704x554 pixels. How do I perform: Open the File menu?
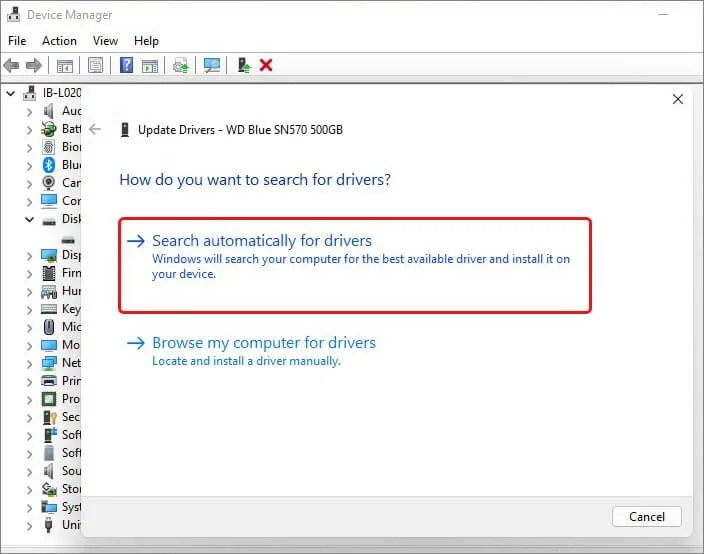pyautogui.click(x=17, y=41)
